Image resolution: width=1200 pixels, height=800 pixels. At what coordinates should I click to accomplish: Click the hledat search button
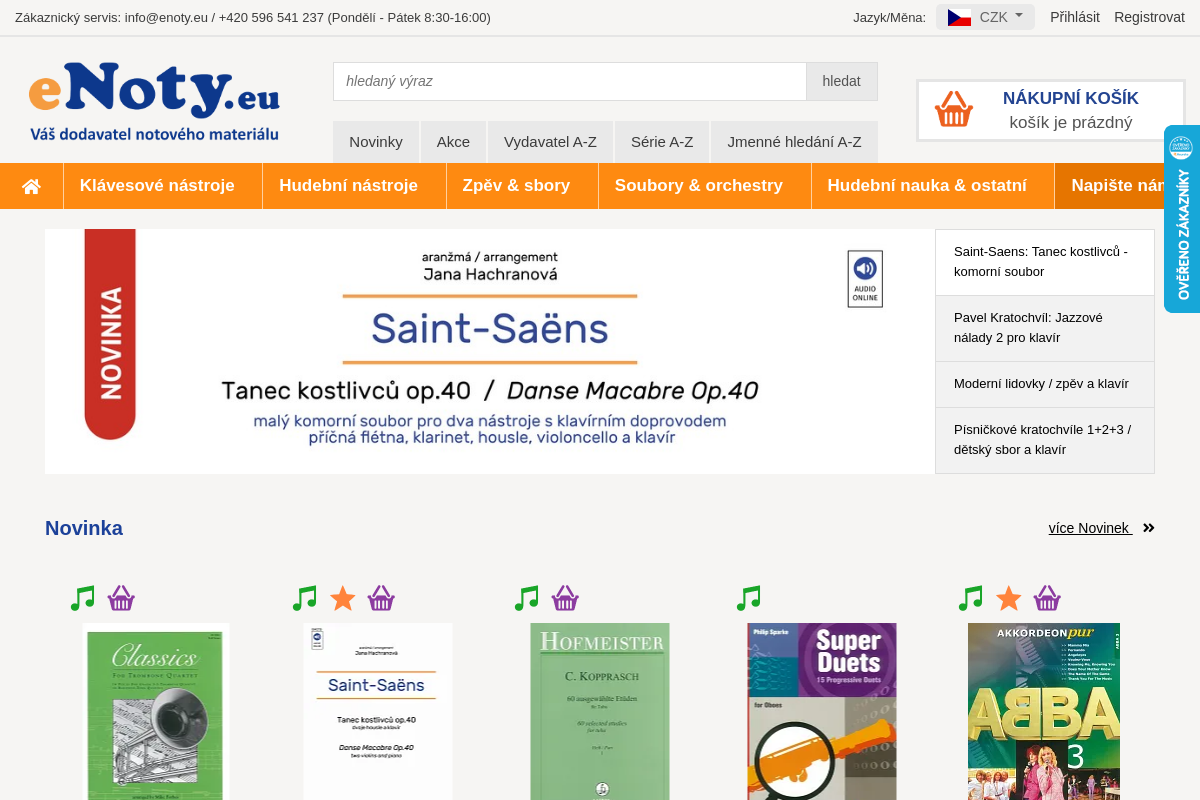pos(842,81)
